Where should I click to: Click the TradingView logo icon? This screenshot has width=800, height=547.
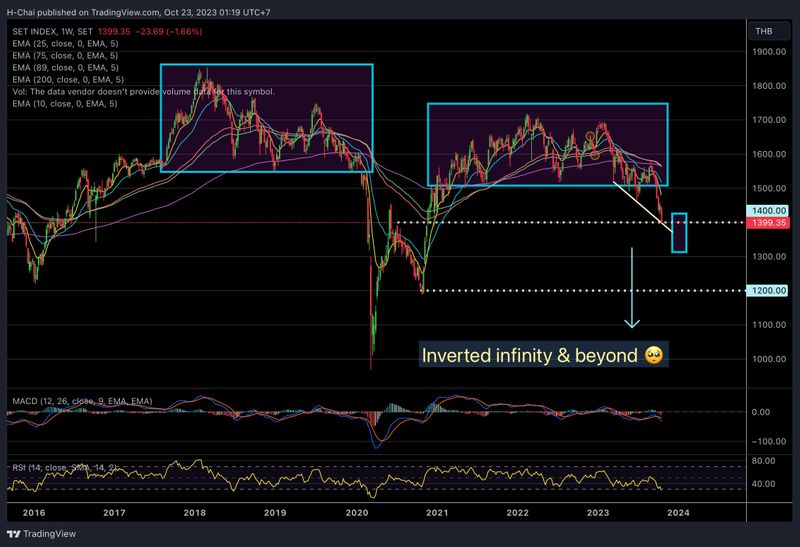tap(14, 534)
